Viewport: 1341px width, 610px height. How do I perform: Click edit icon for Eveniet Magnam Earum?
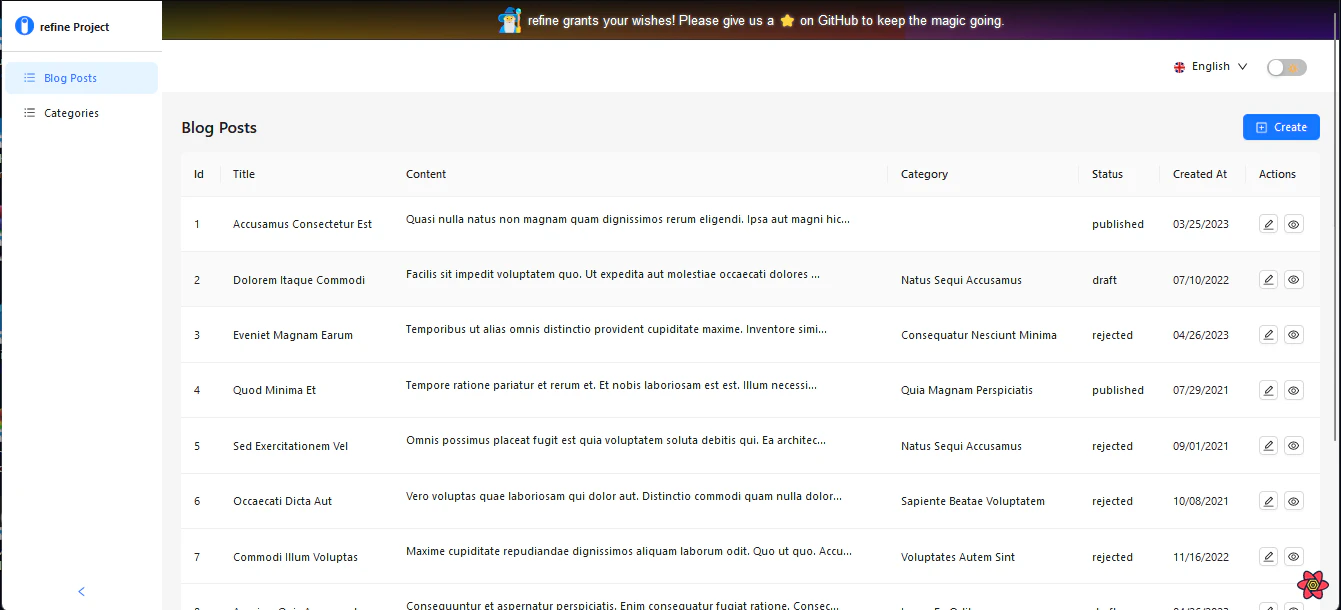coord(1268,335)
